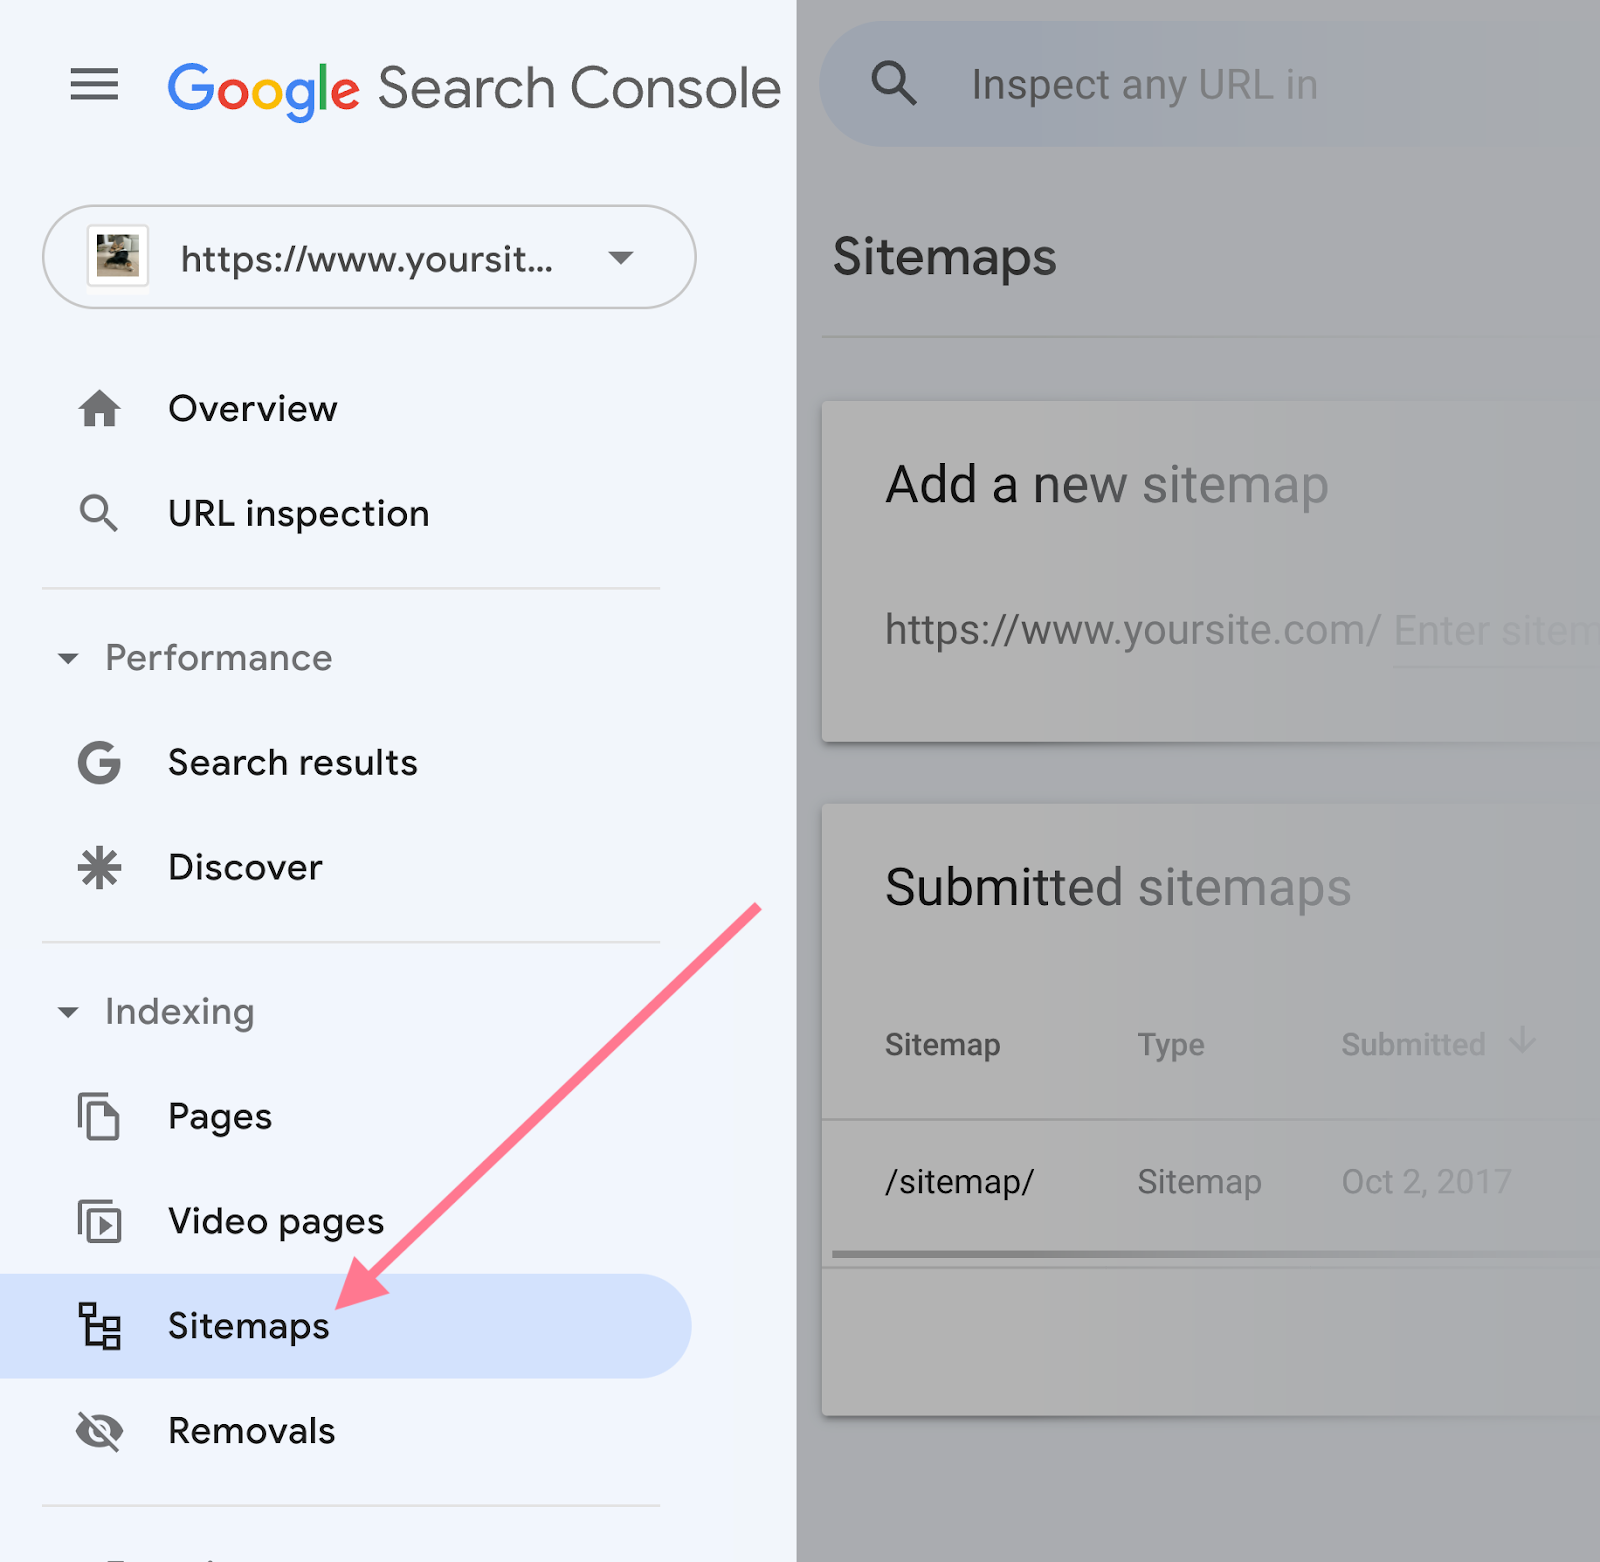The height and width of the screenshot is (1562, 1600).
Task: Click the Removals hidden-eye icon
Action: pyautogui.click(x=99, y=1430)
